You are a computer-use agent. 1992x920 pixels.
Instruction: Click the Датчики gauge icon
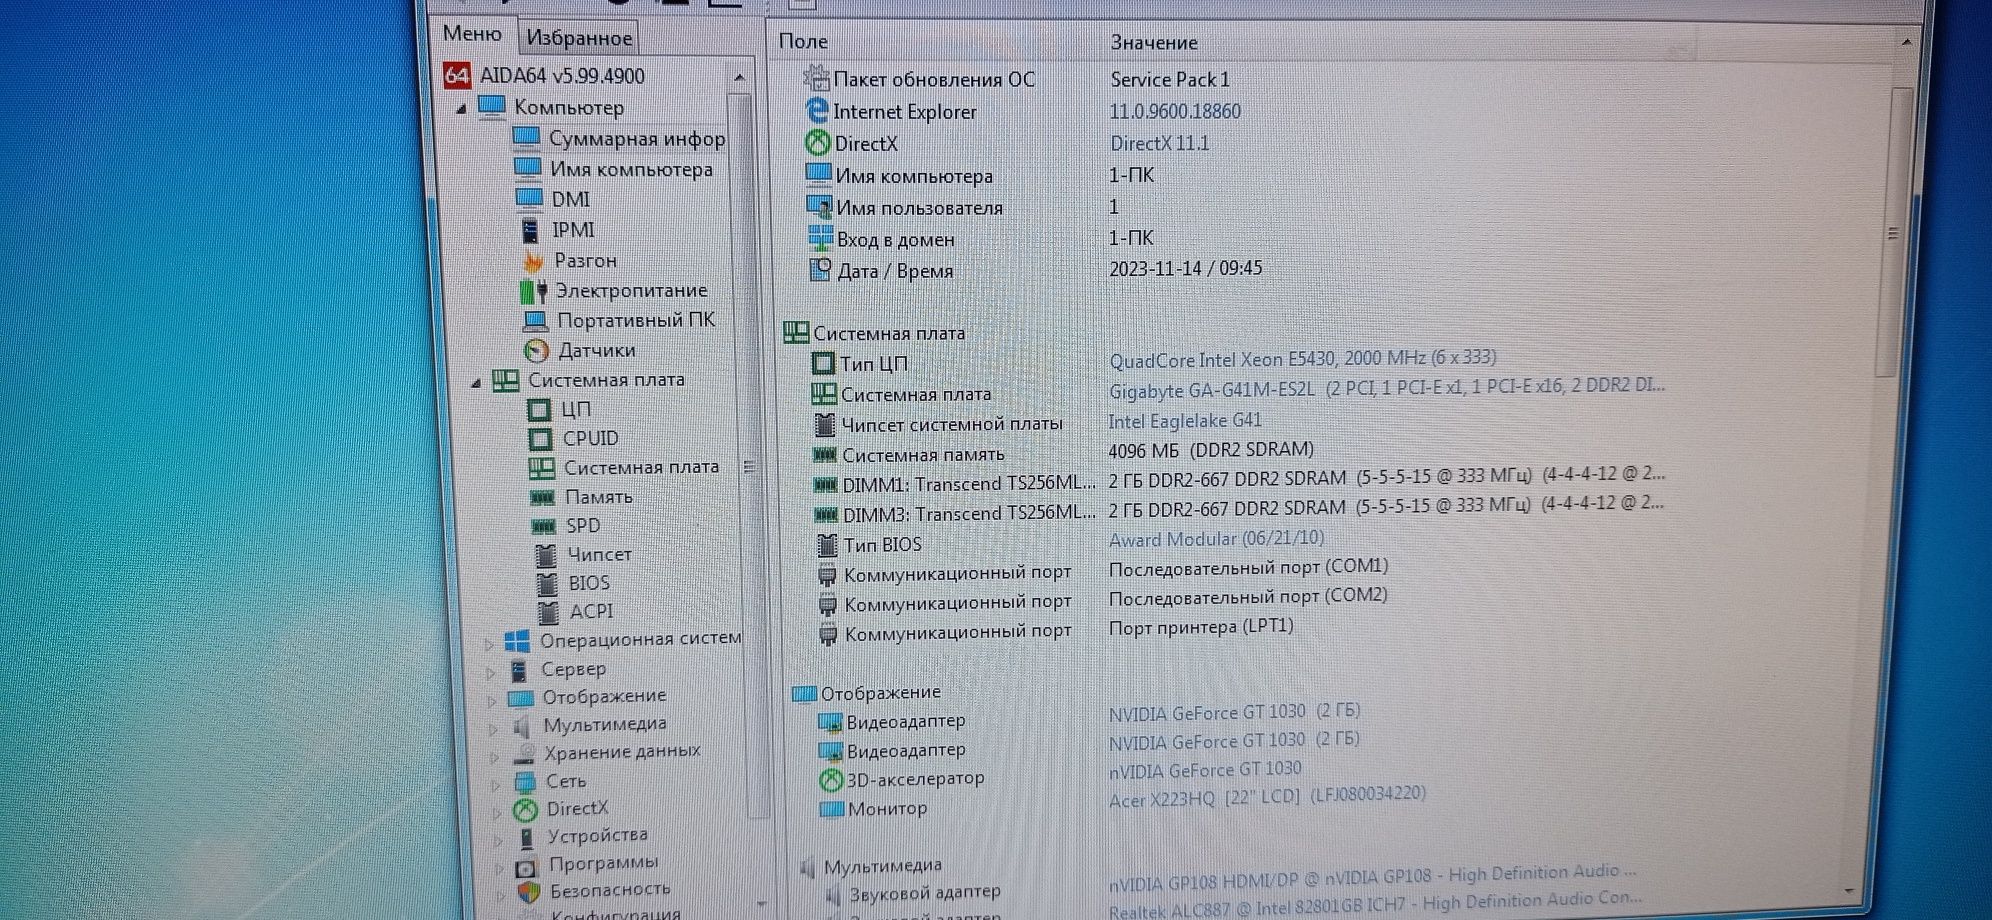pyautogui.click(x=537, y=351)
